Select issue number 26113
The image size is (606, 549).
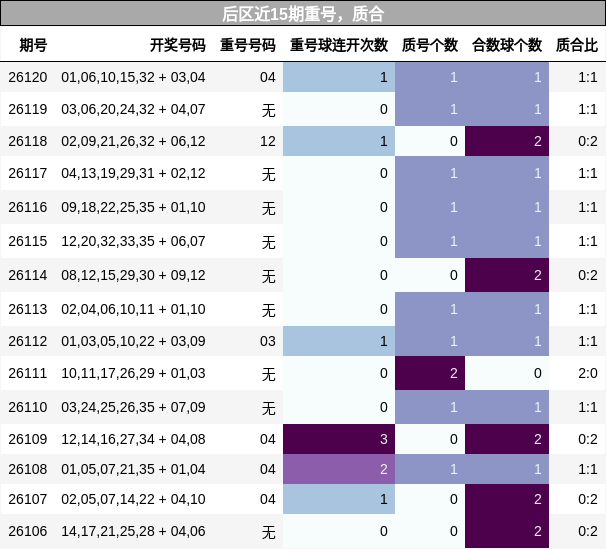point(28,309)
